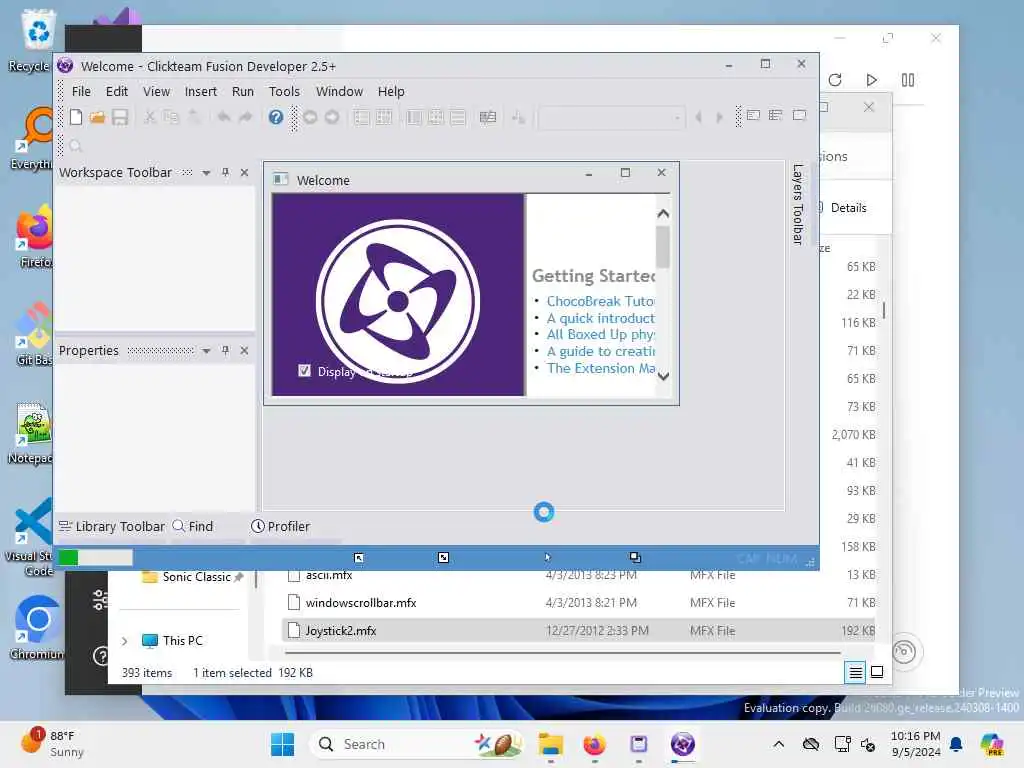Click the Previous frame left arrow
Screen dimensions: 1024x768
click(x=699, y=118)
